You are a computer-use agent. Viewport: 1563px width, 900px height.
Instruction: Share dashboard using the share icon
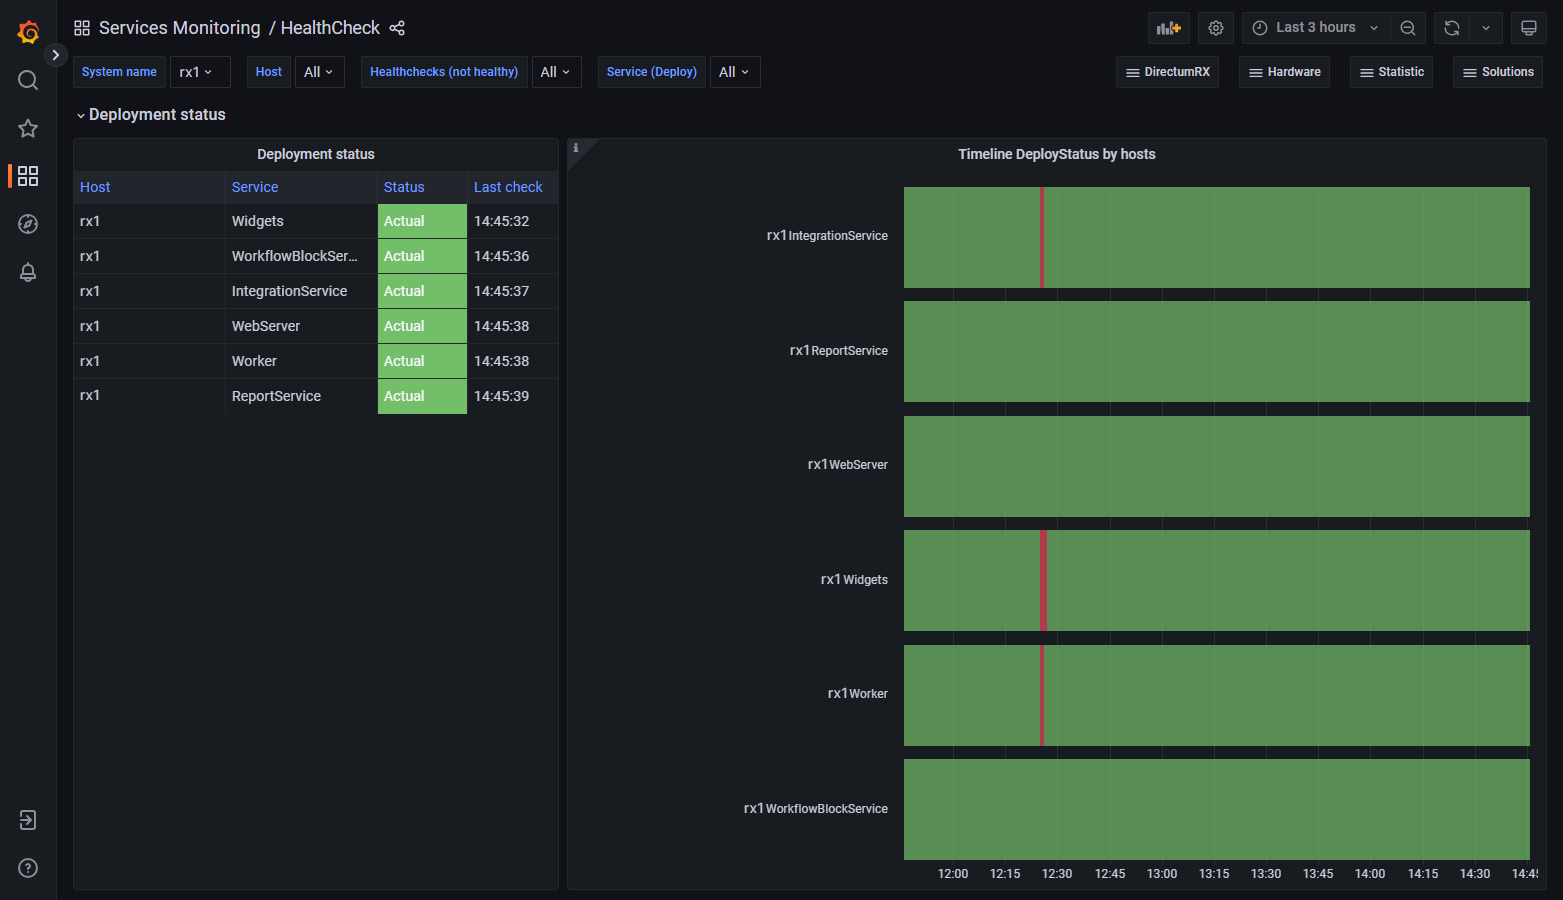(397, 28)
